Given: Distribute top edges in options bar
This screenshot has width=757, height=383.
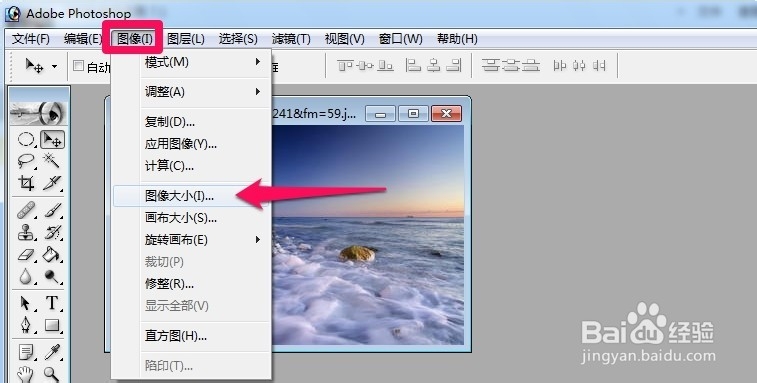Looking at the screenshot, I should pos(490,65).
